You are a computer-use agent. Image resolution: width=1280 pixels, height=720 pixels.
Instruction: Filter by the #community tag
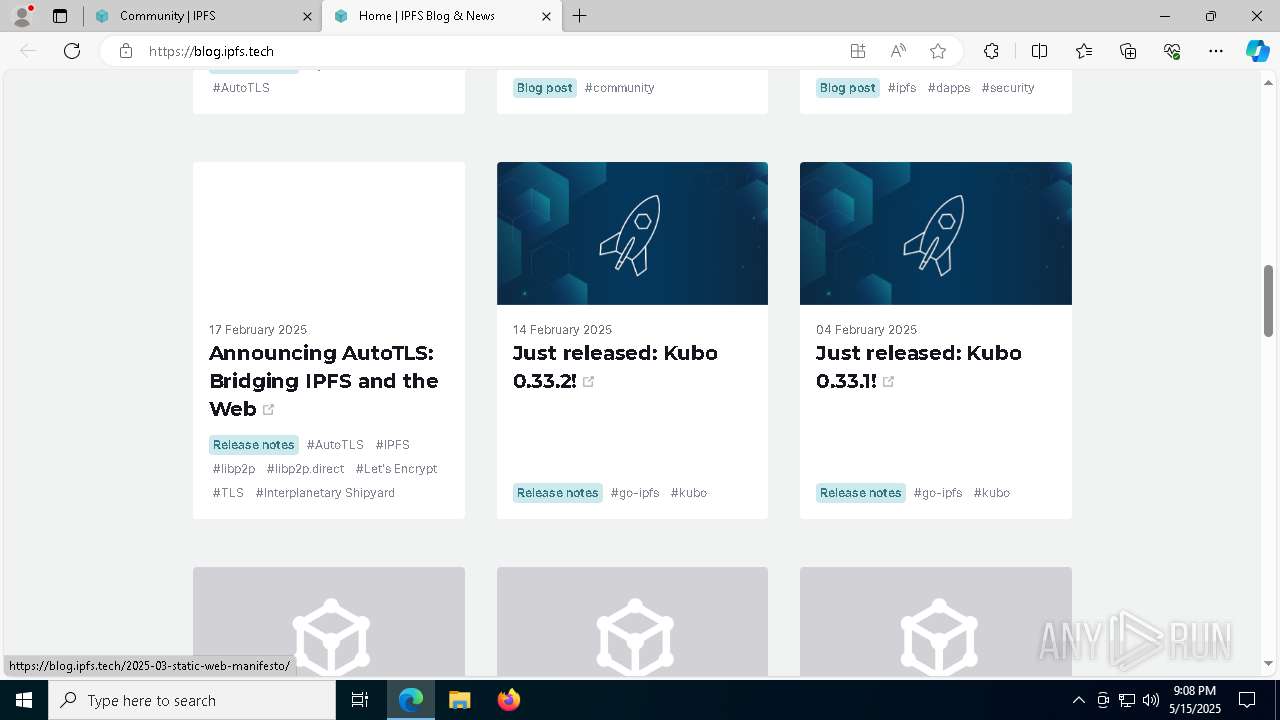(620, 88)
